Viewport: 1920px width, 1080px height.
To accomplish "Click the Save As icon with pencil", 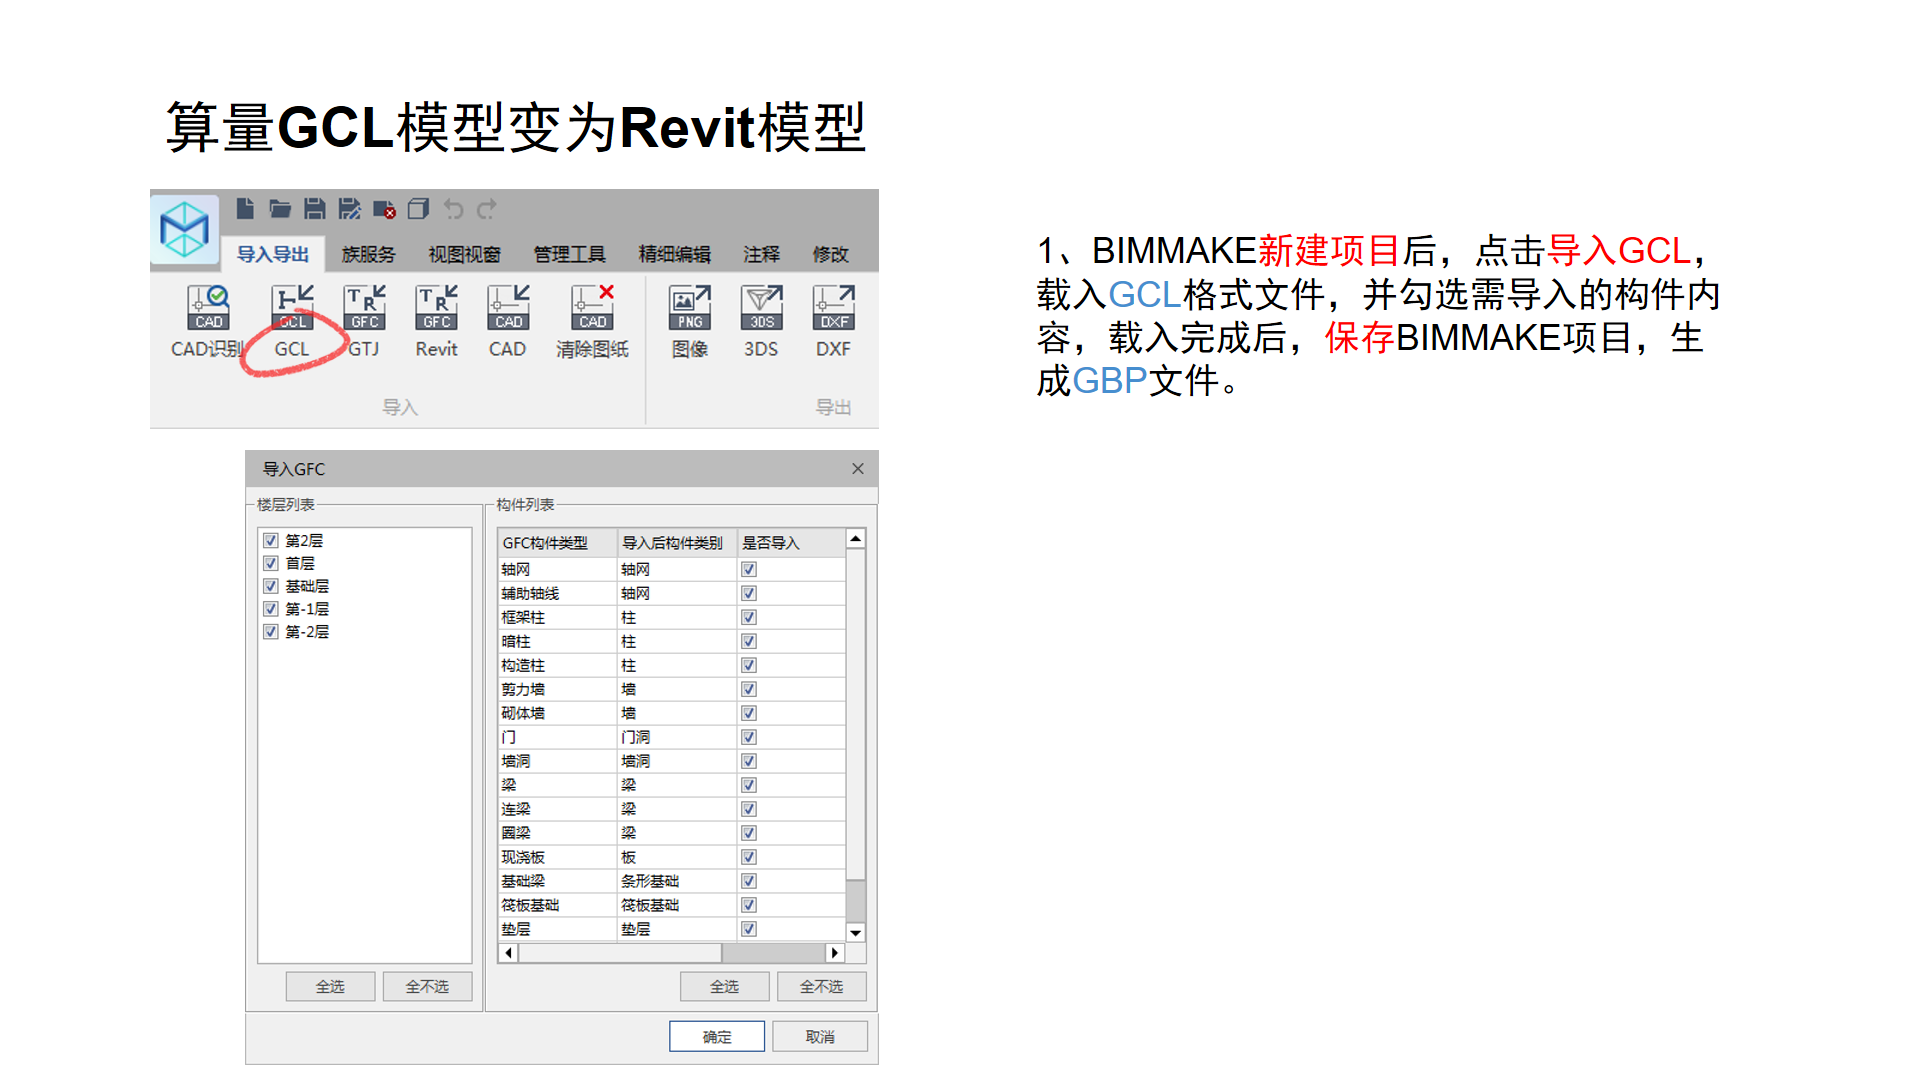I will coord(349,209).
